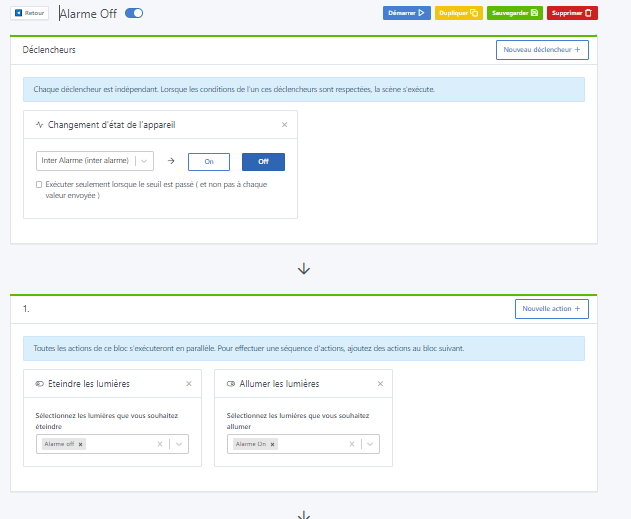Expand the lights dropdown under Allumer les lumières
The height and width of the screenshot is (519, 631).
coord(370,444)
